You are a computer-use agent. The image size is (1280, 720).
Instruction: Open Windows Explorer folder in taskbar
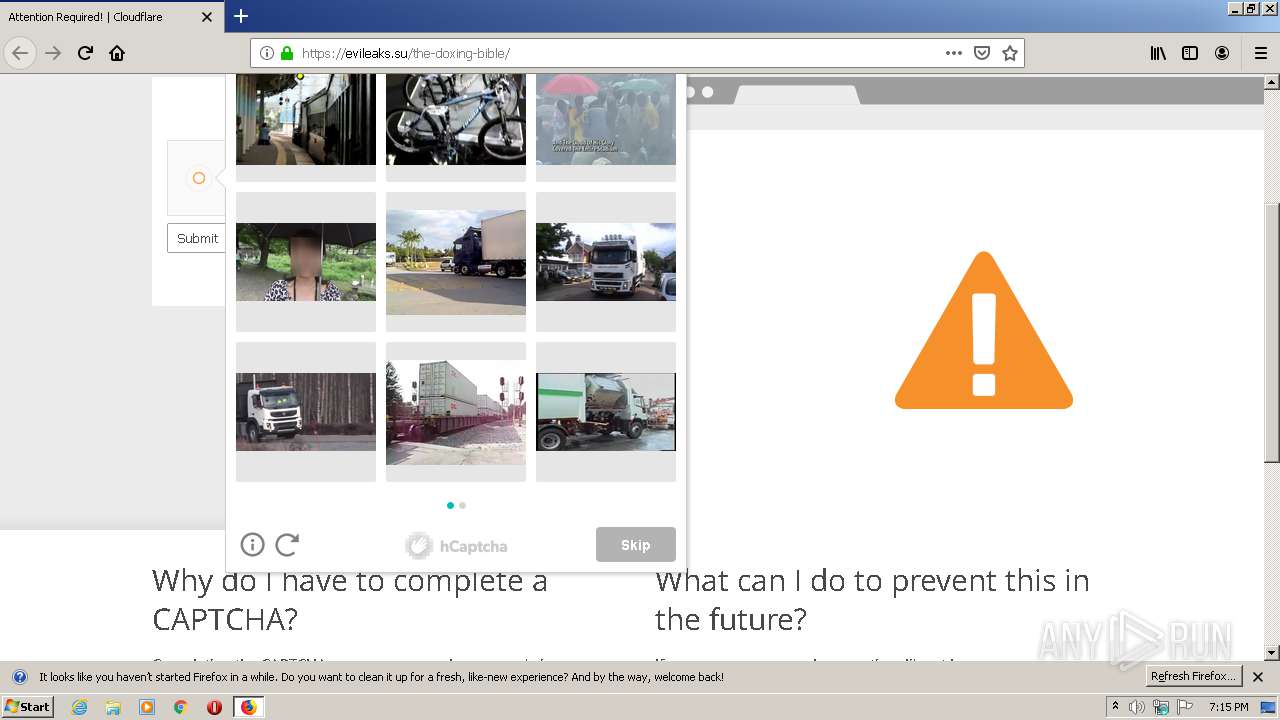click(x=113, y=707)
